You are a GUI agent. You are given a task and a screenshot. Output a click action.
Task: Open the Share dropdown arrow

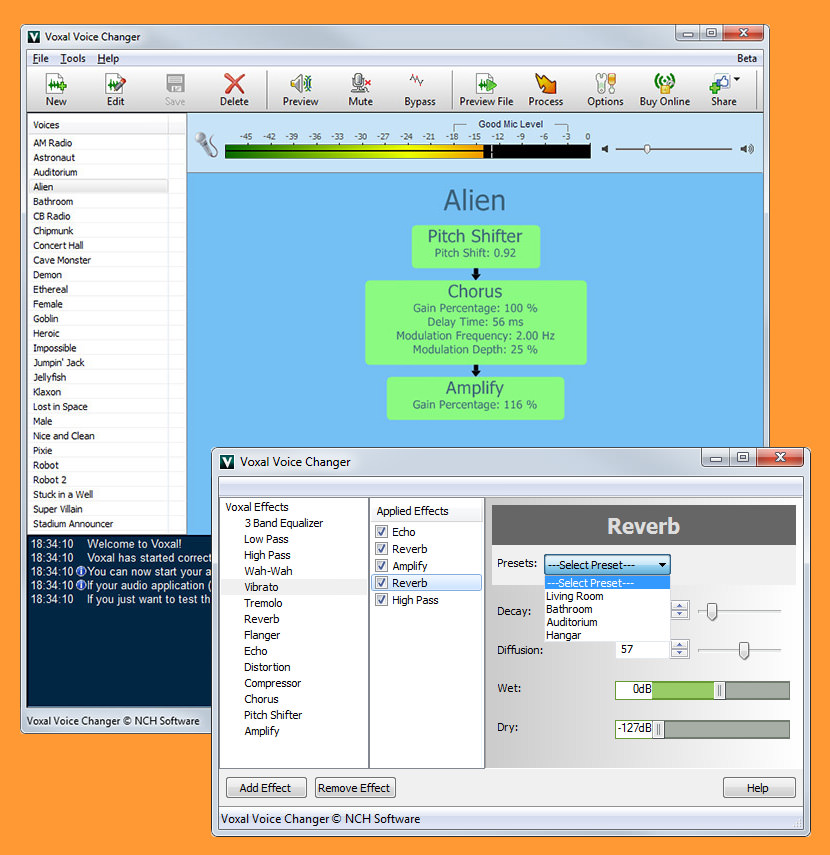737,80
